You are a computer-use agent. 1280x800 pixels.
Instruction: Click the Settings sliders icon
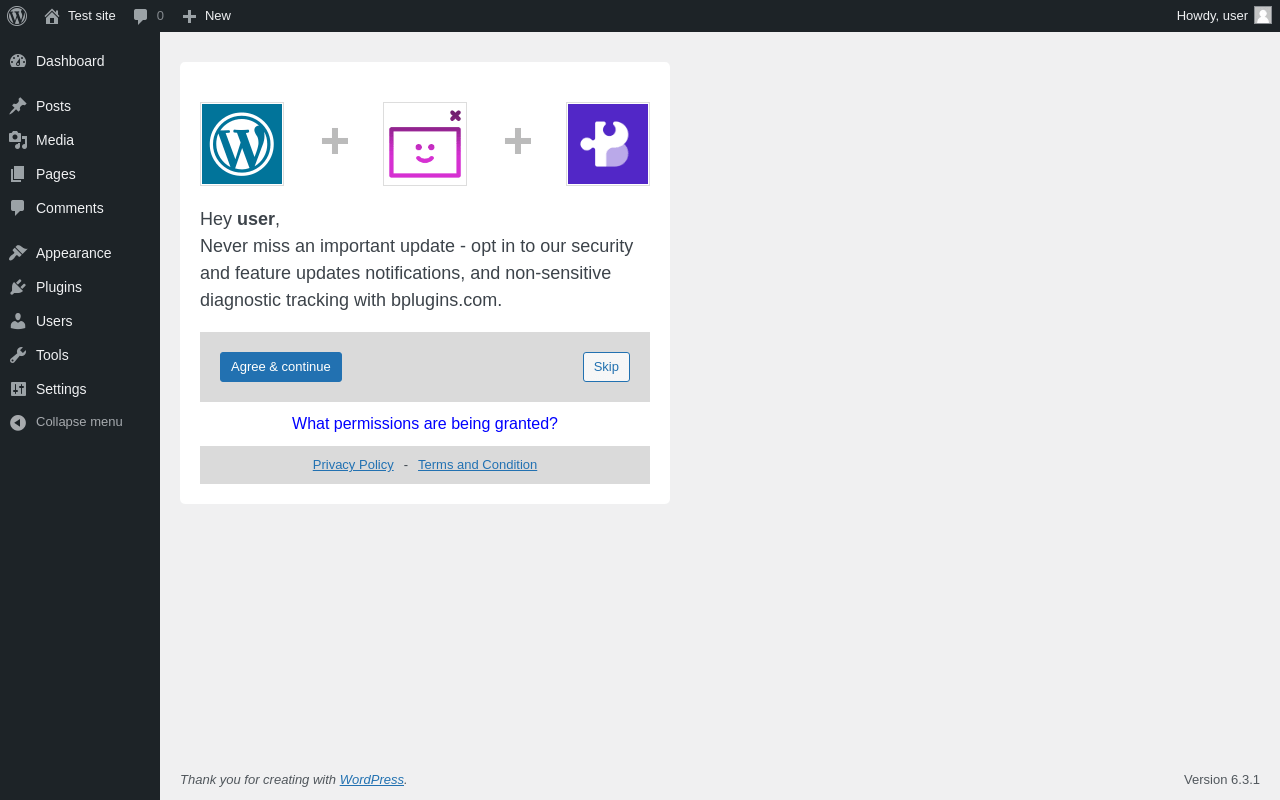click(x=18, y=389)
